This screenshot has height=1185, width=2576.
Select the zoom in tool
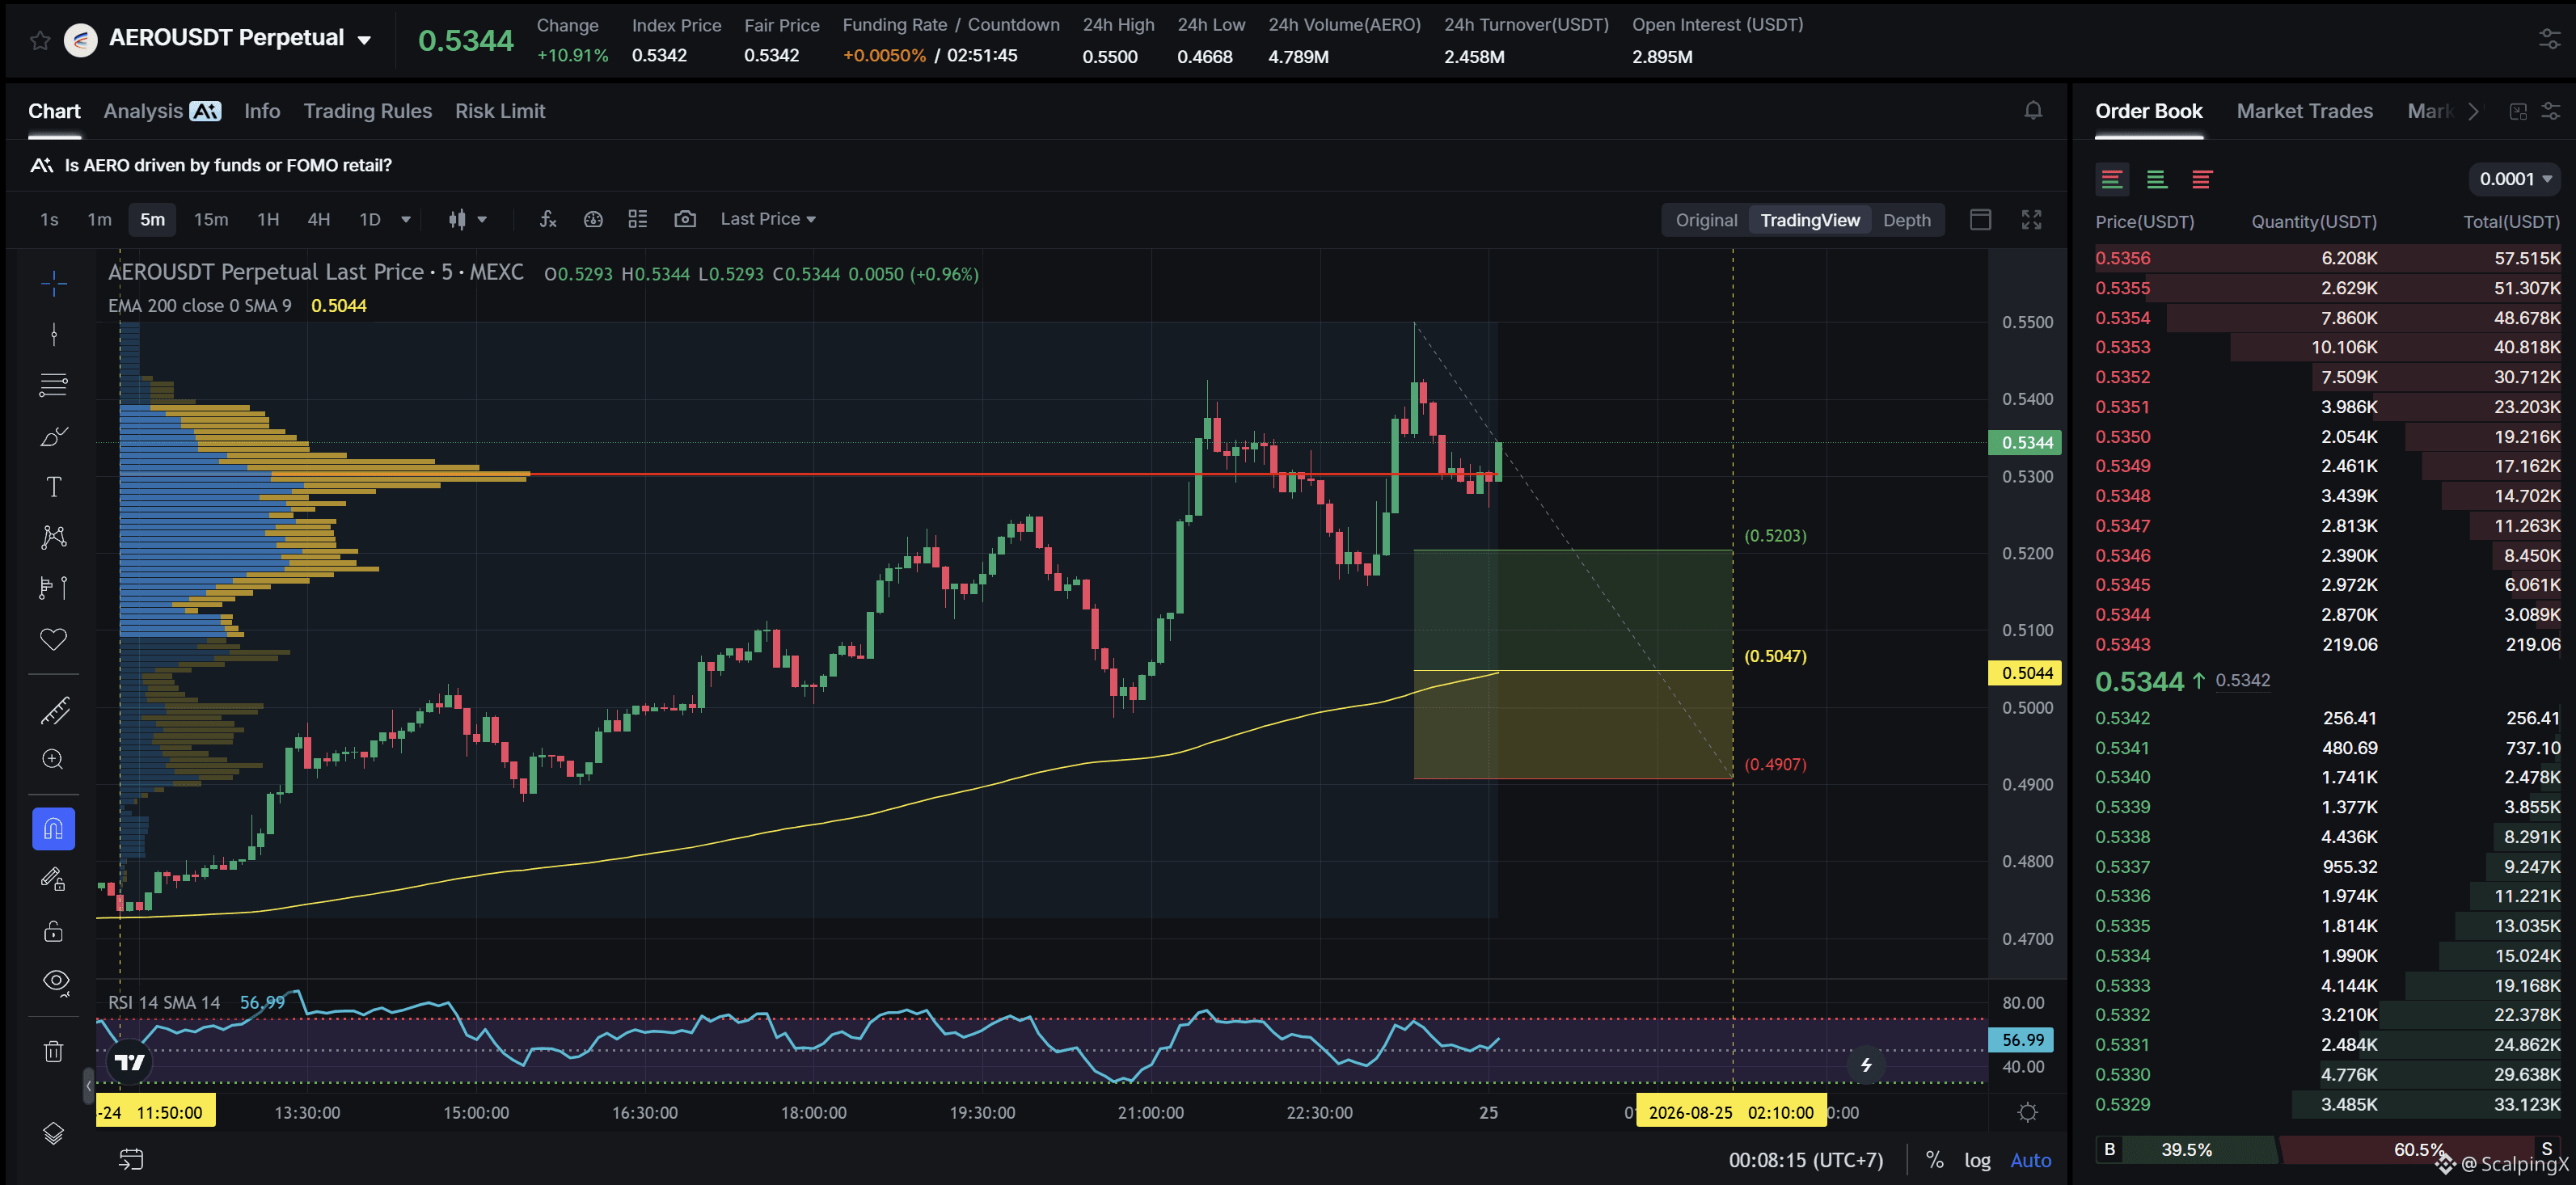point(54,760)
